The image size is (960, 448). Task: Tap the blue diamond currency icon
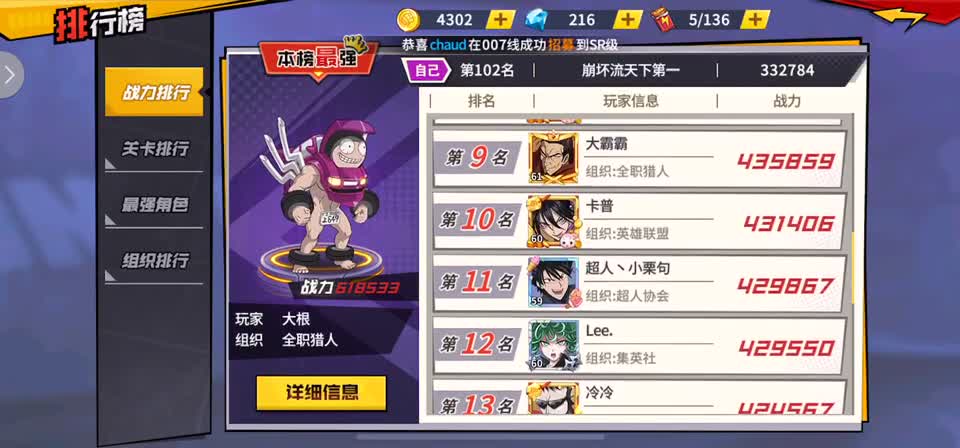point(536,20)
